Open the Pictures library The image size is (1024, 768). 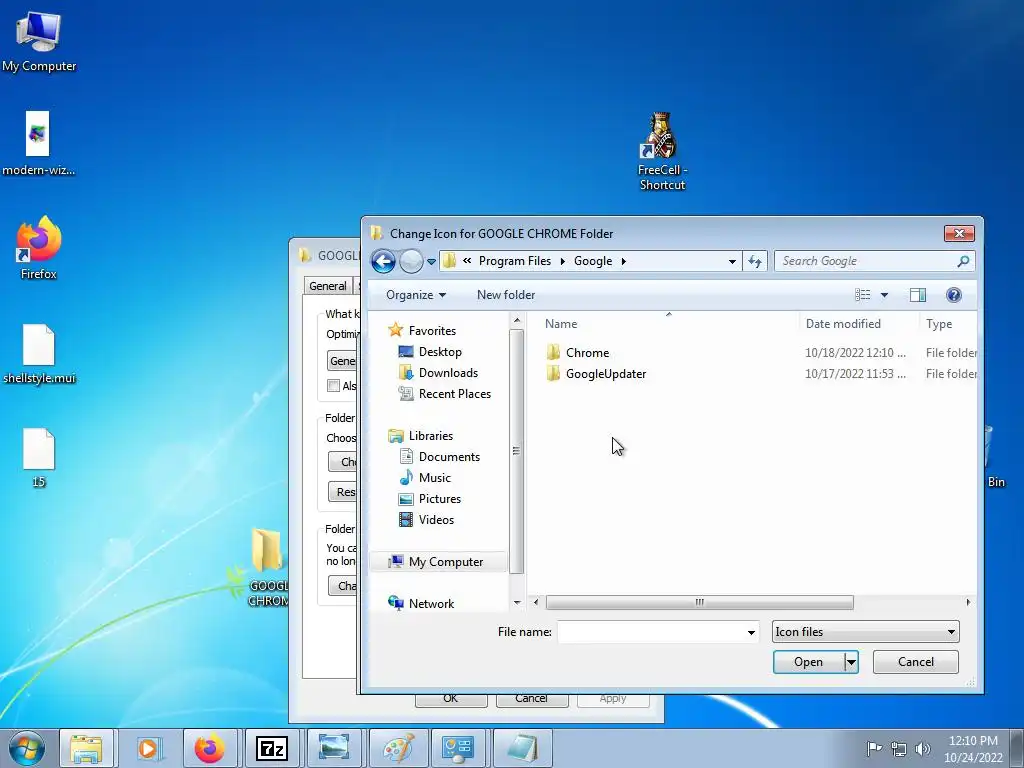pyautogui.click(x=440, y=498)
